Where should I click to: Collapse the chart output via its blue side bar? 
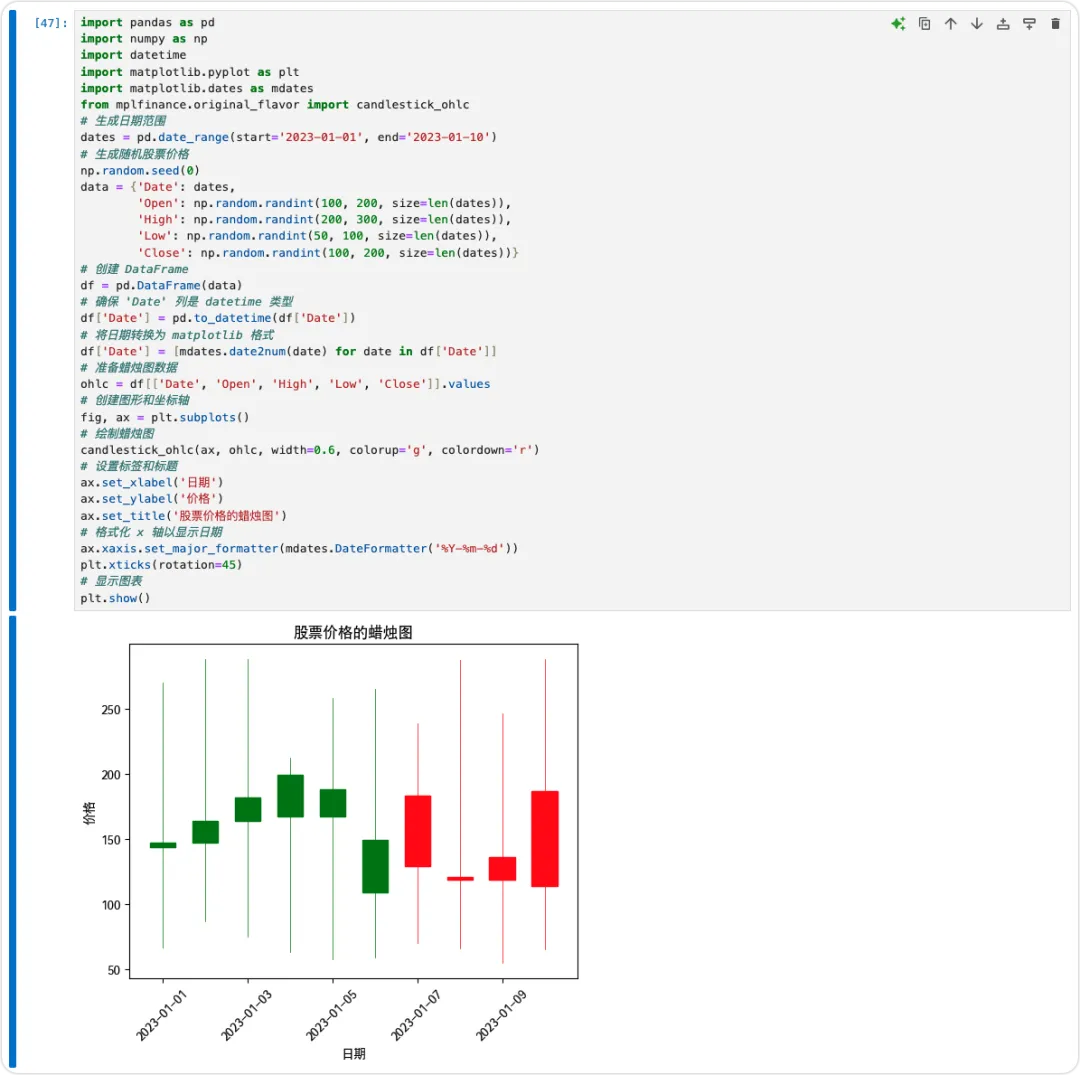tap(12, 842)
